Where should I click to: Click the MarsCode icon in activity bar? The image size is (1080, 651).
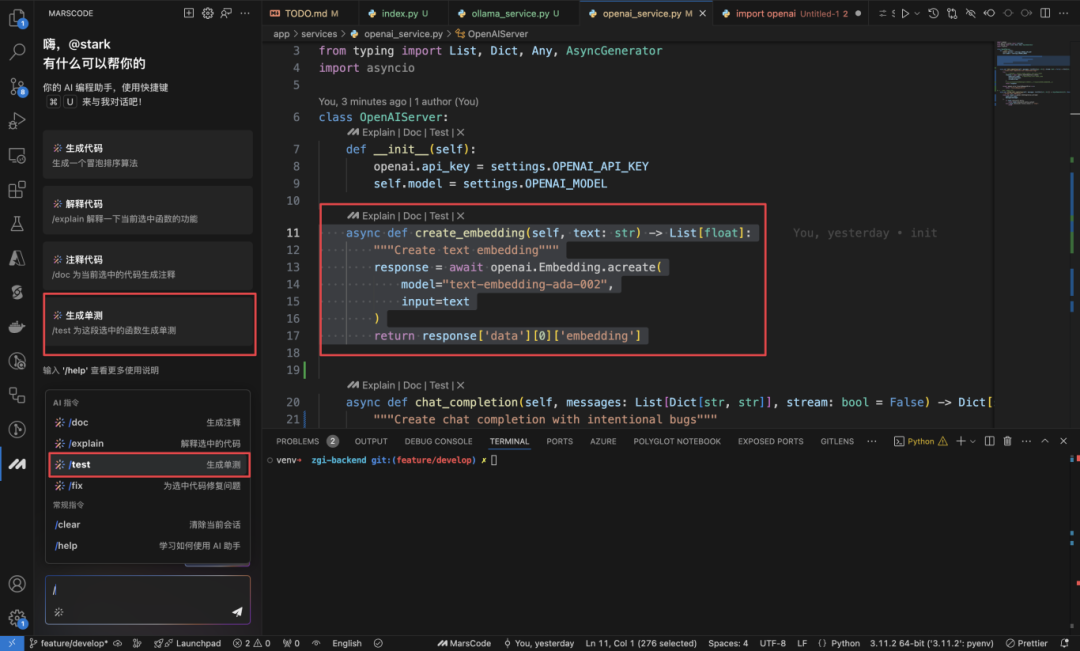[x=17, y=464]
